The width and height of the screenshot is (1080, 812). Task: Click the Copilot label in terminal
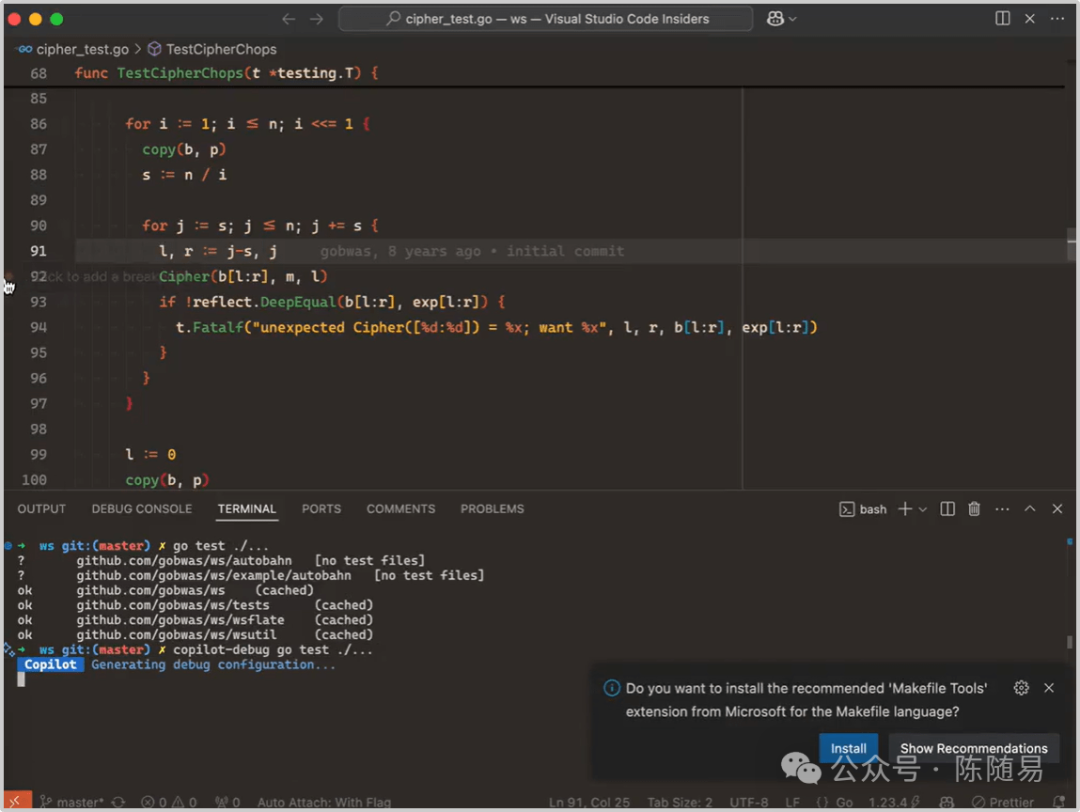50,665
